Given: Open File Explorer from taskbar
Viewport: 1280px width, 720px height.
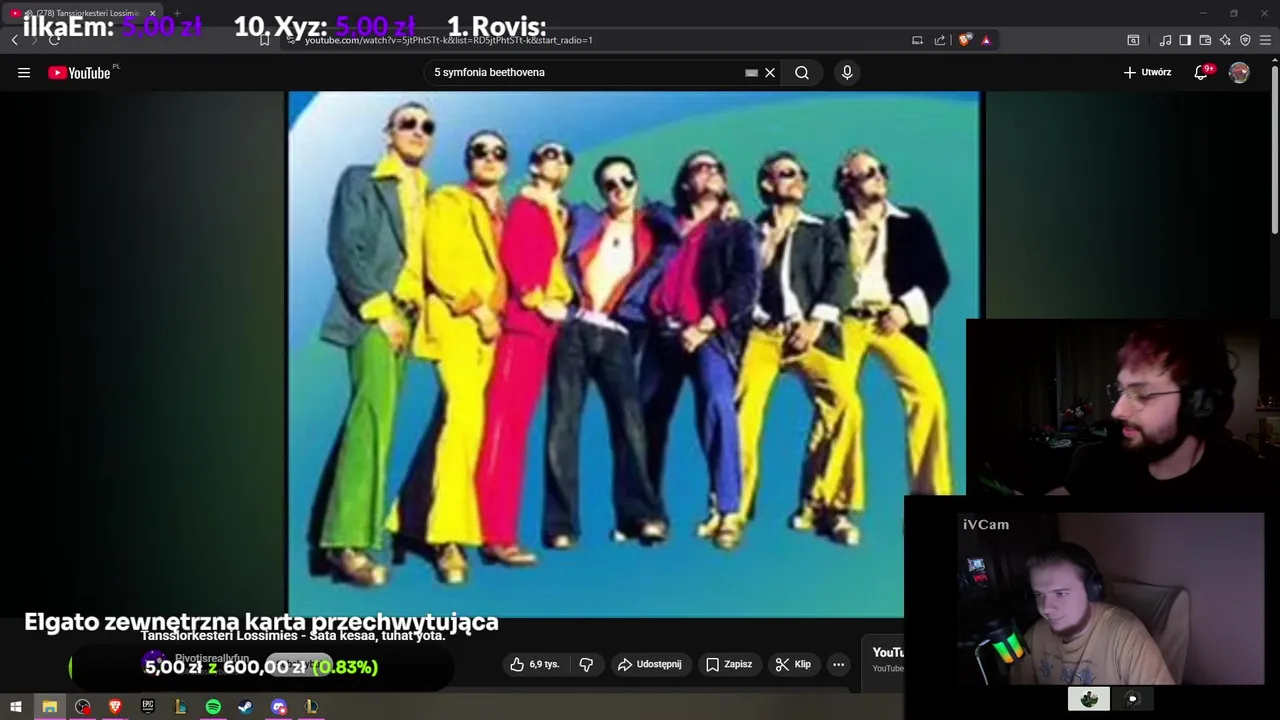Looking at the screenshot, I should (x=49, y=706).
